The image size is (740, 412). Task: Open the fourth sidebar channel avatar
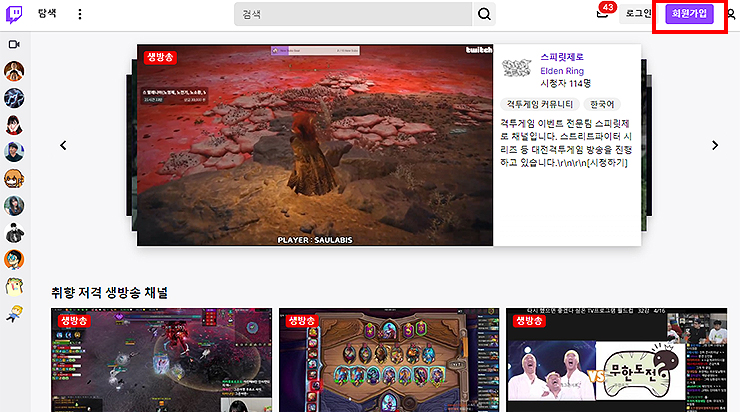[x=14, y=152]
